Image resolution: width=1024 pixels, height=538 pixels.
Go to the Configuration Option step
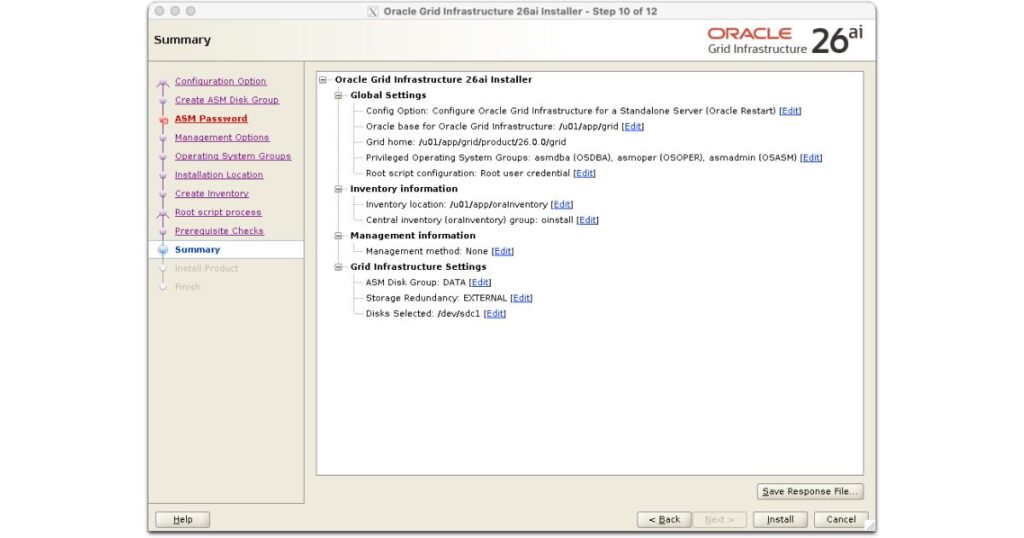[x=220, y=82]
